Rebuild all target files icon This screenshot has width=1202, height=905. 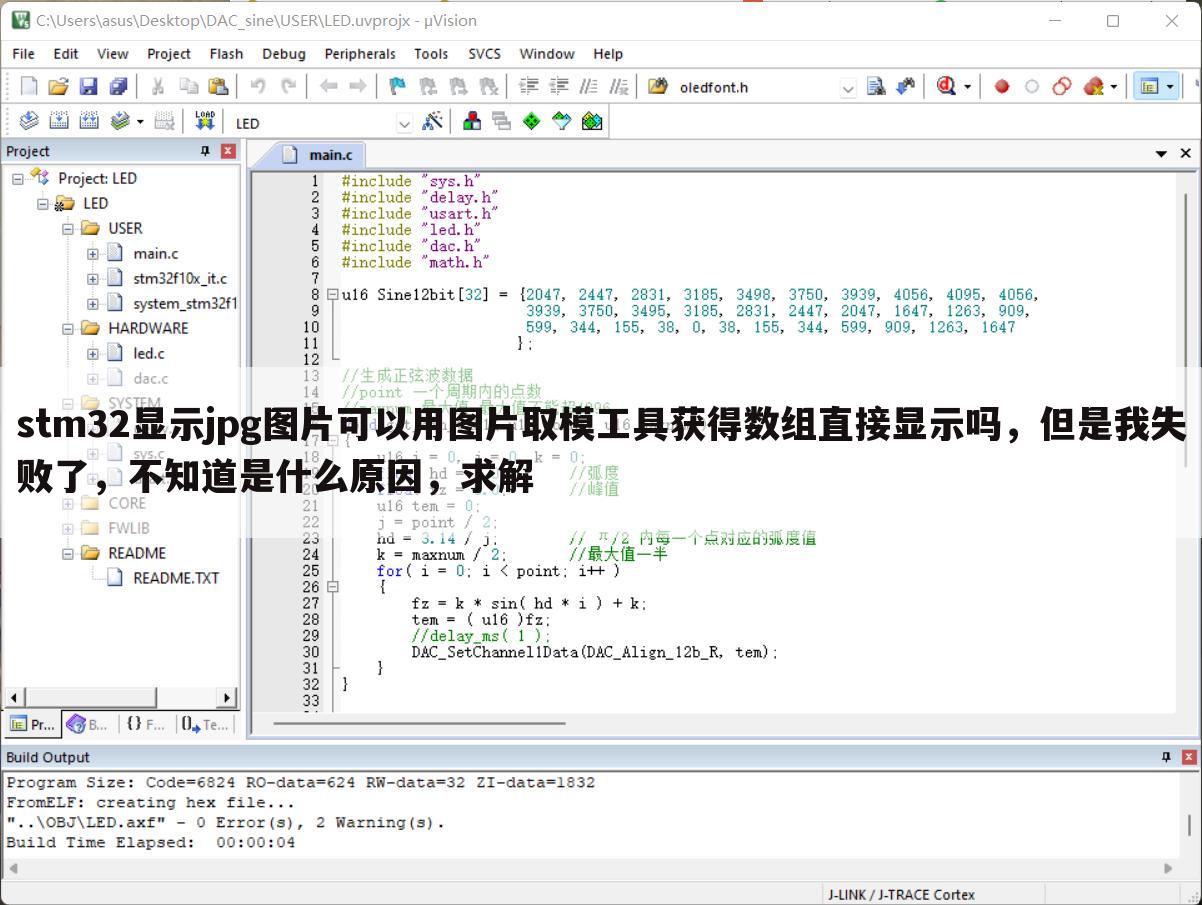tap(89, 122)
